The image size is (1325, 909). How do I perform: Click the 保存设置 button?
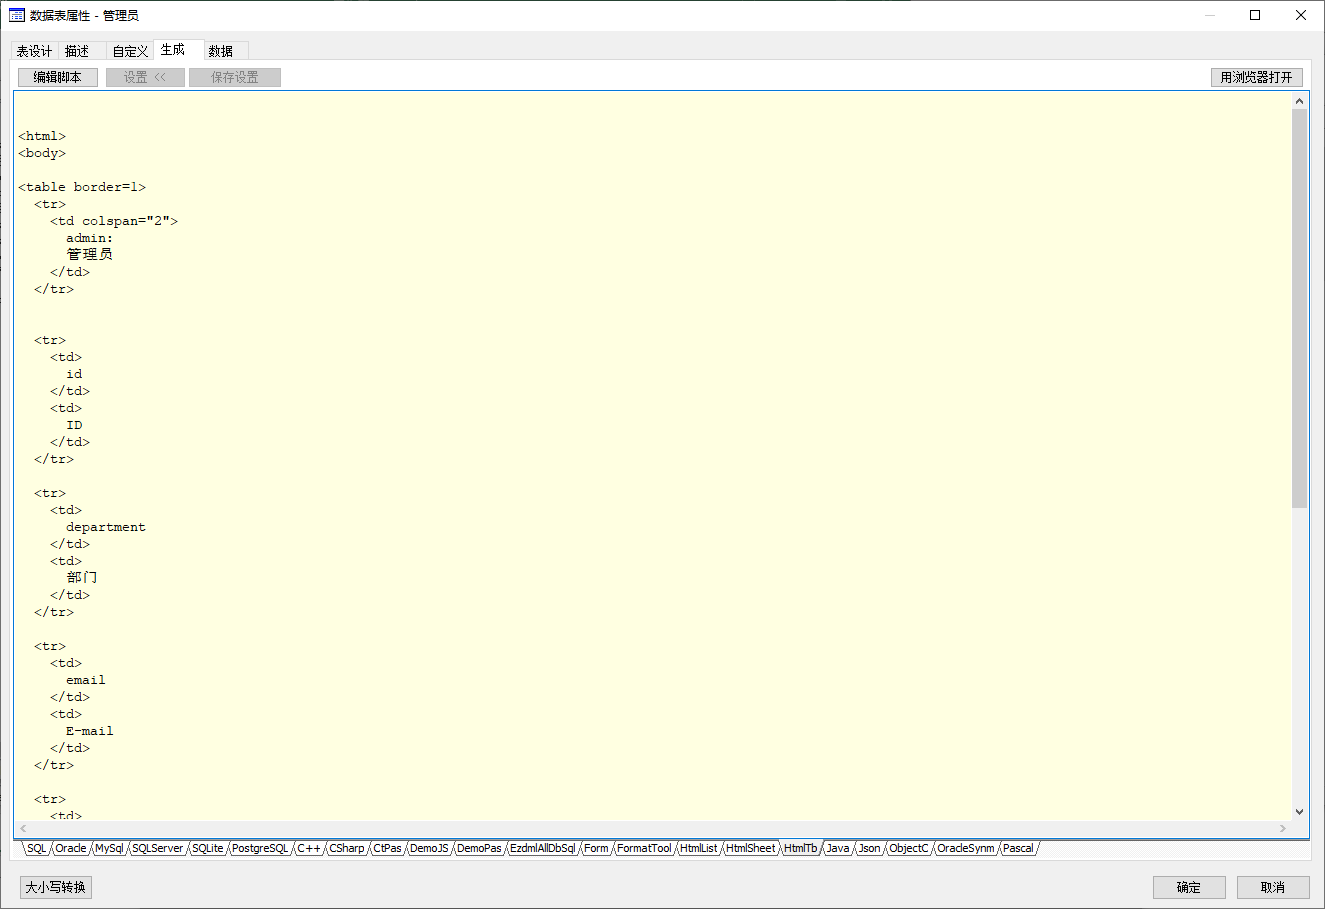pos(235,77)
